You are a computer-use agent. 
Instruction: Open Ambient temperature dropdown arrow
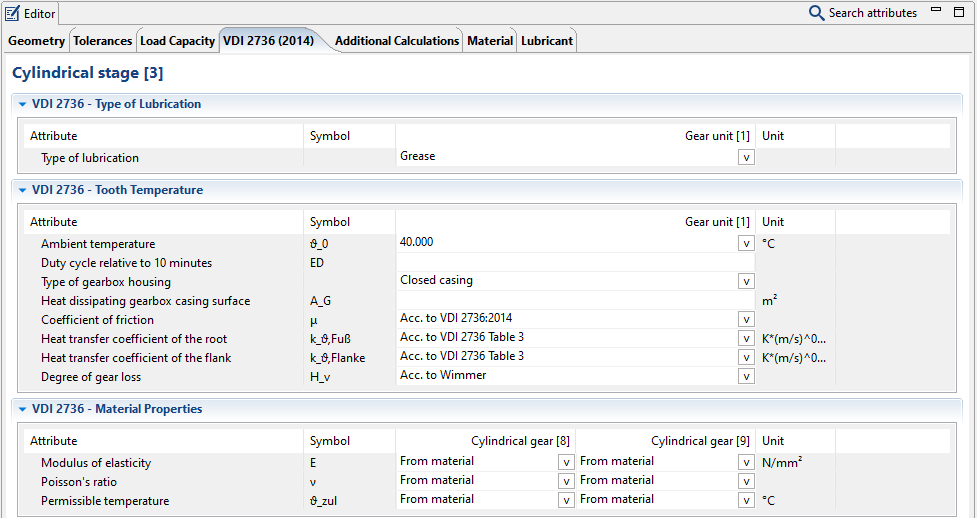click(x=746, y=243)
